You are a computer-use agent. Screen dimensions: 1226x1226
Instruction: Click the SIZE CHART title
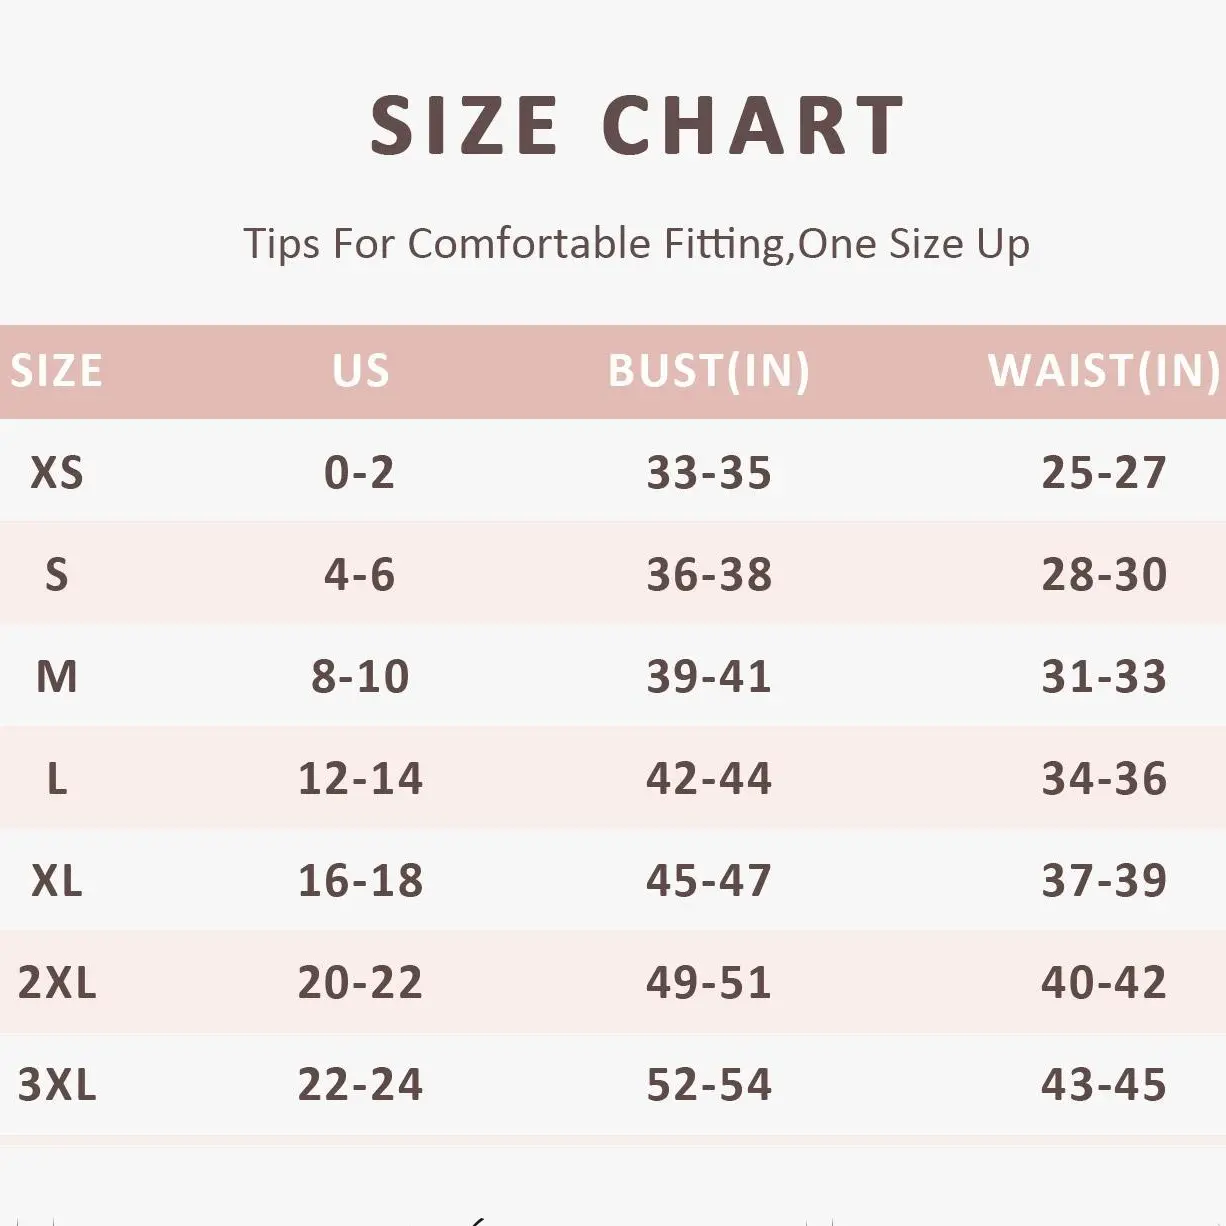[x=637, y=126]
